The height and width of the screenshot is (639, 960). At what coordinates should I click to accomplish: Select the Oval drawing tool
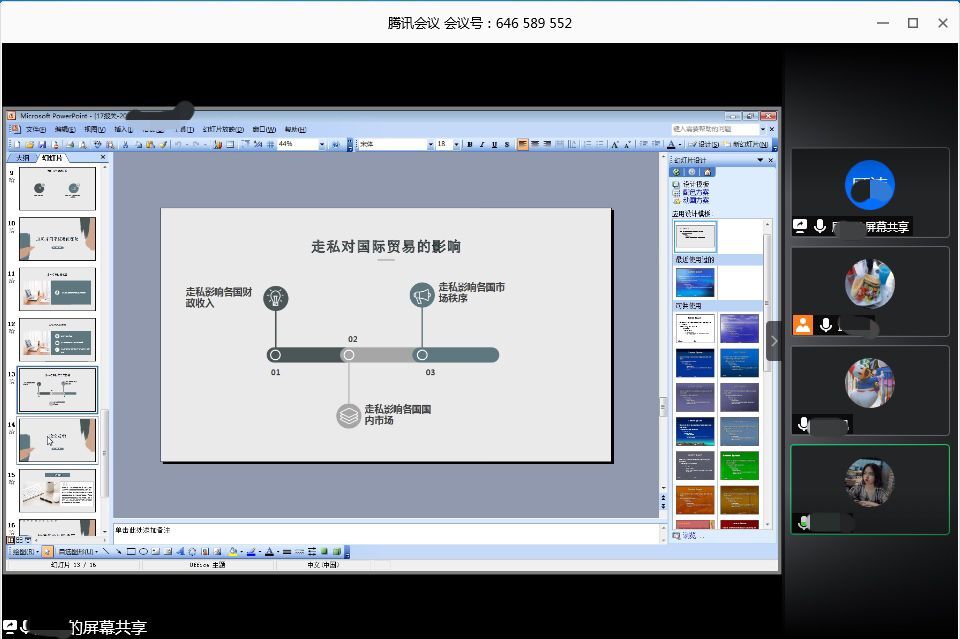click(144, 552)
